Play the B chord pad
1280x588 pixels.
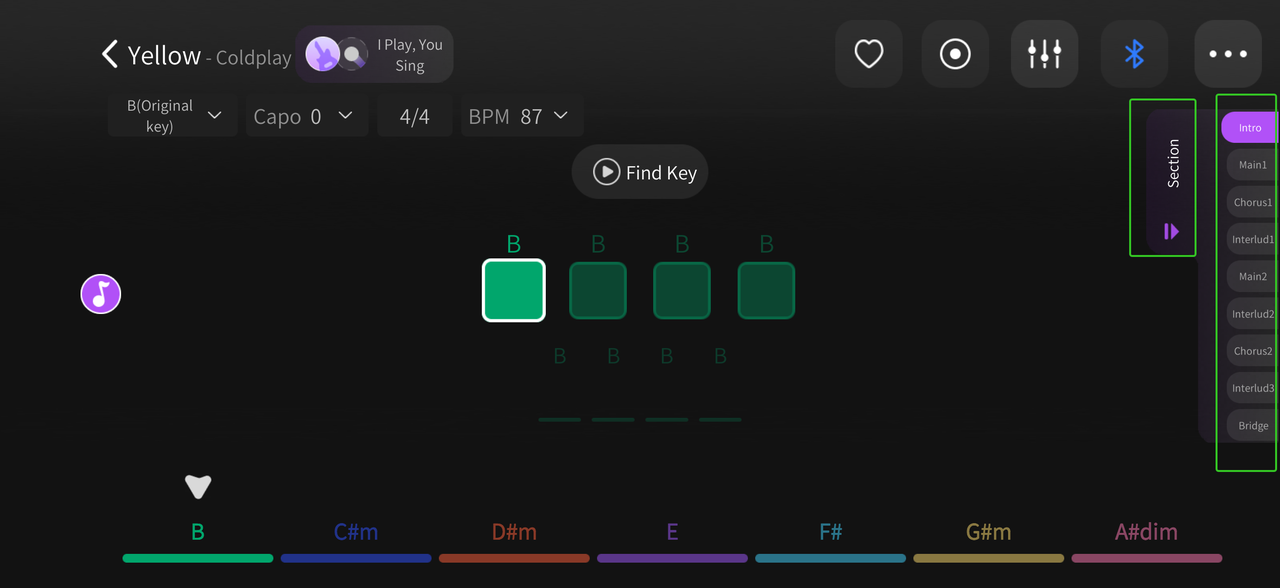click(x=198, y=540)
